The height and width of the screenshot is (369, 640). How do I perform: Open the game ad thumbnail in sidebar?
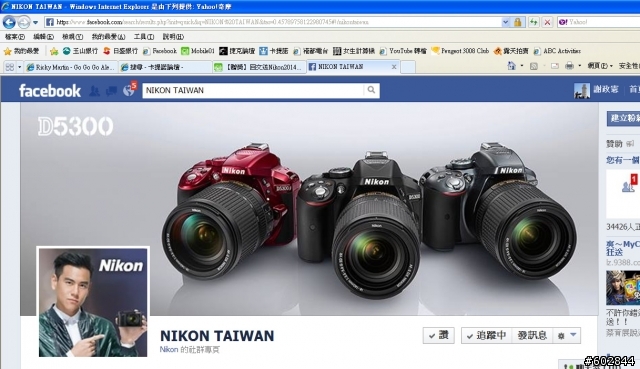click(x=623, y=288)
